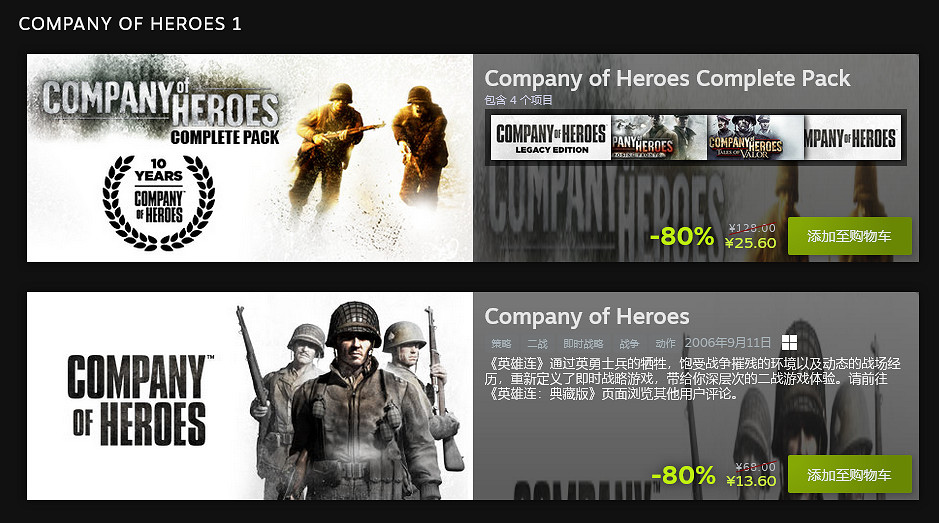Open the Tales of Valor thumbnail

click(756, 137)
